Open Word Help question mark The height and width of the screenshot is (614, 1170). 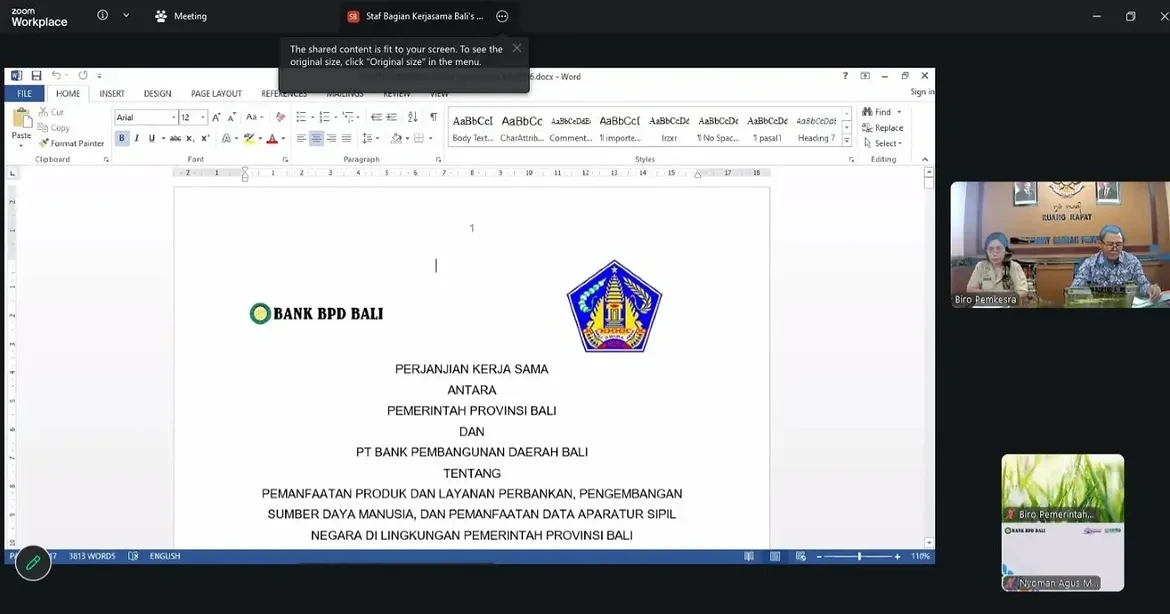coord(845,75)
